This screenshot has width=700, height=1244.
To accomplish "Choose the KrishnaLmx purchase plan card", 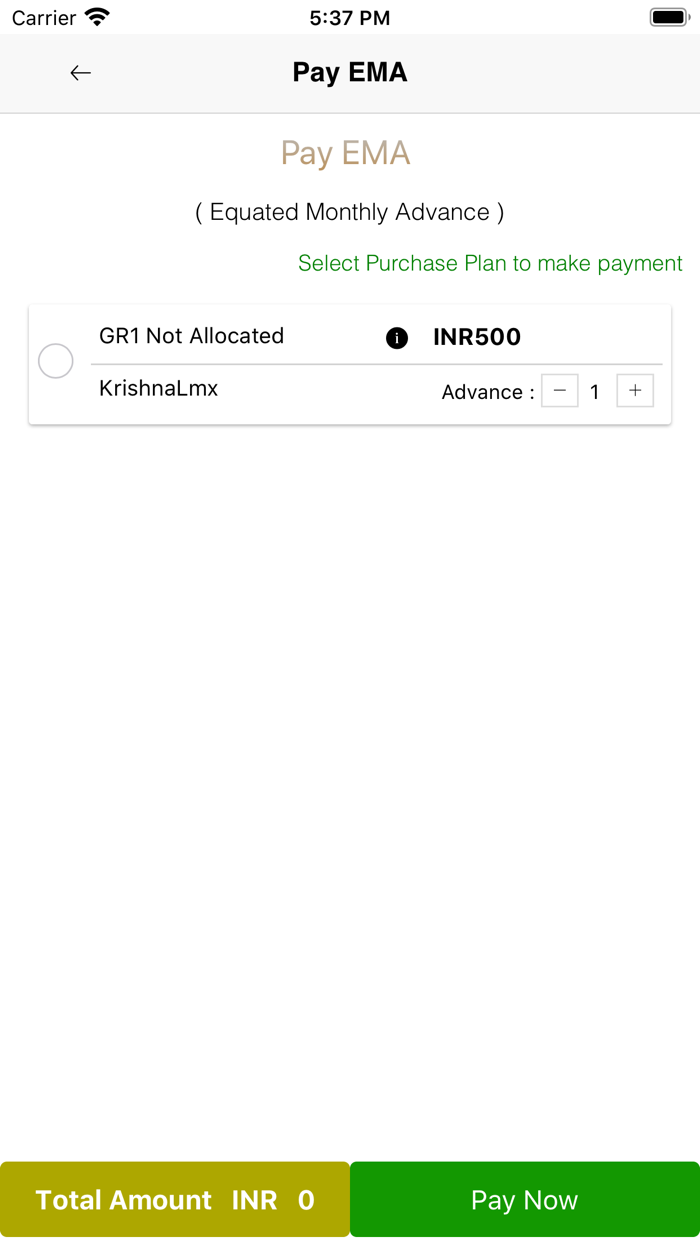I will pyautogui.click(x=350, y=363).
